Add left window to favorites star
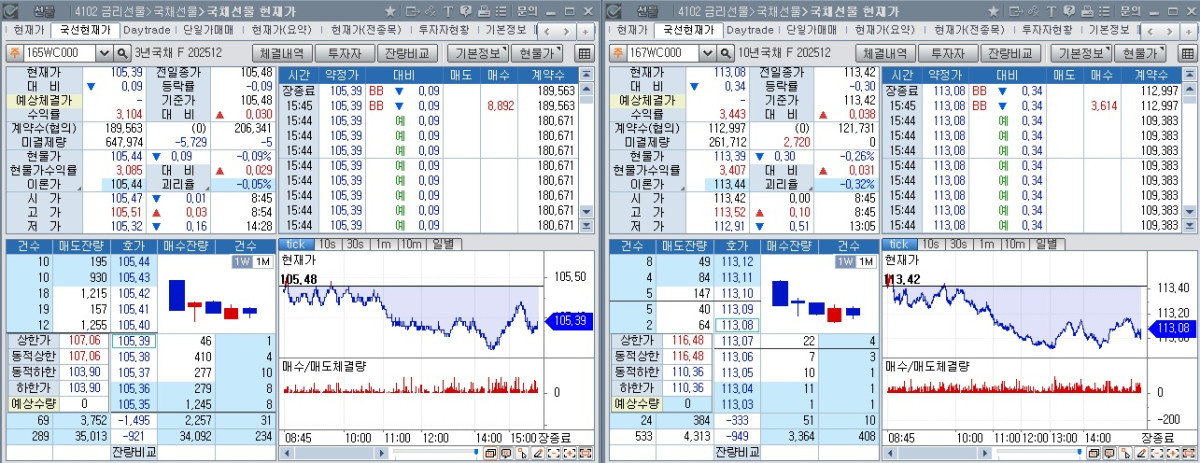This screenshot has width=1200, height=463. click(x=390, y=11)
